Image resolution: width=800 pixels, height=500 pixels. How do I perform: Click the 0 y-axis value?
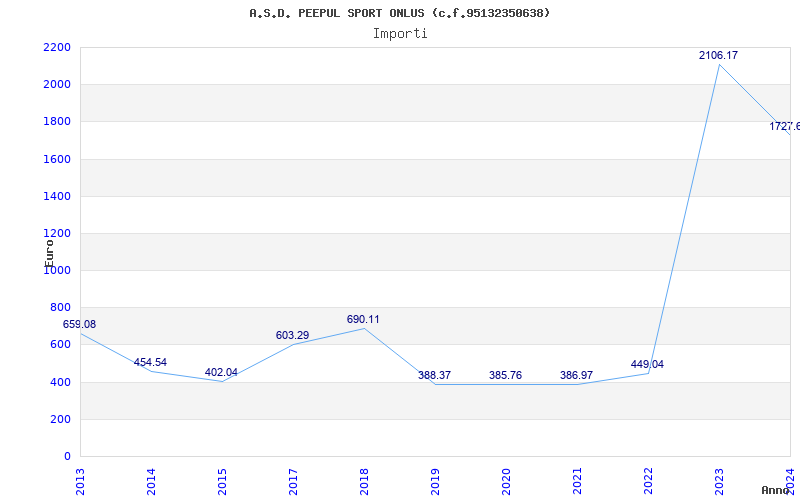click(67, 457)
